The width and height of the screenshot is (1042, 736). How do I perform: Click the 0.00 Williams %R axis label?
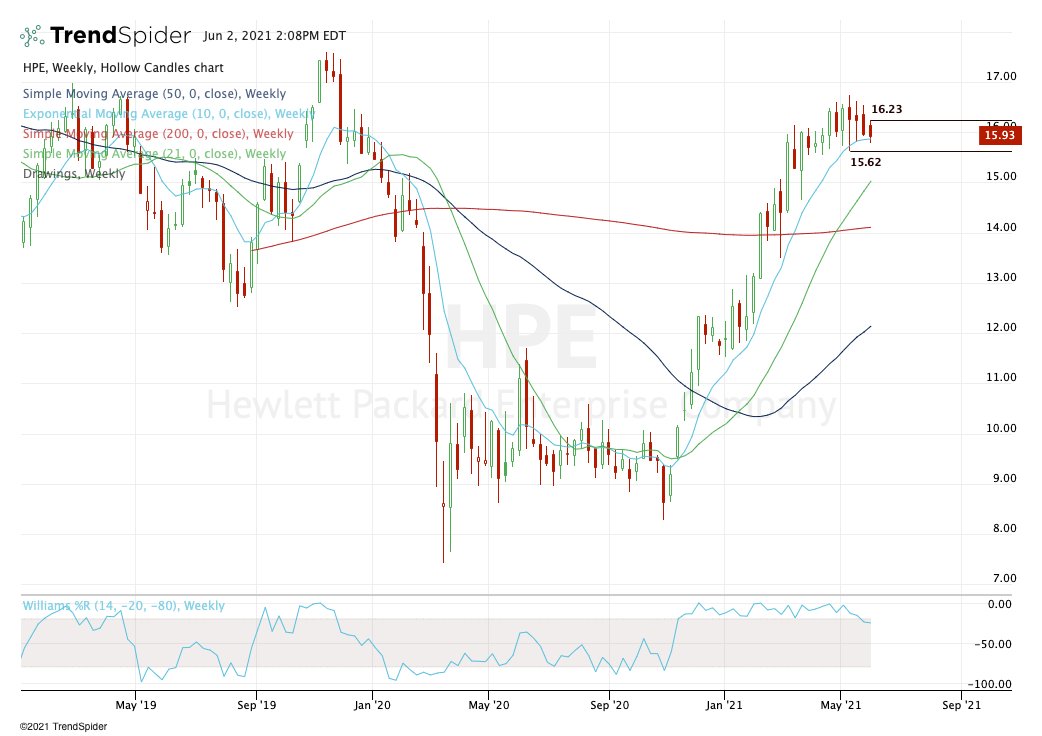(x=999, y=604)
